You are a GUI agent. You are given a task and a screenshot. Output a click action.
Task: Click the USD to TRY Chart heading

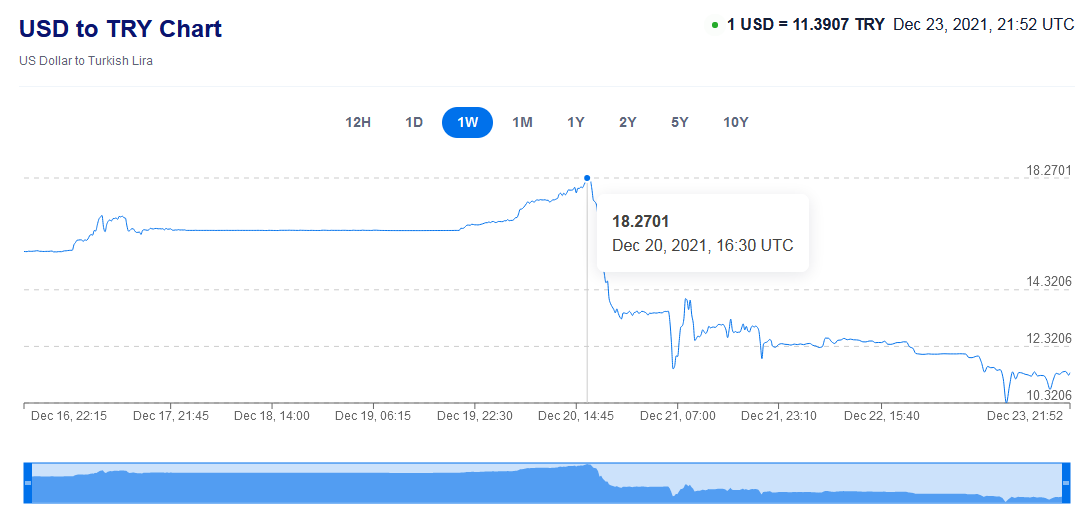click(x=120, y=29)
